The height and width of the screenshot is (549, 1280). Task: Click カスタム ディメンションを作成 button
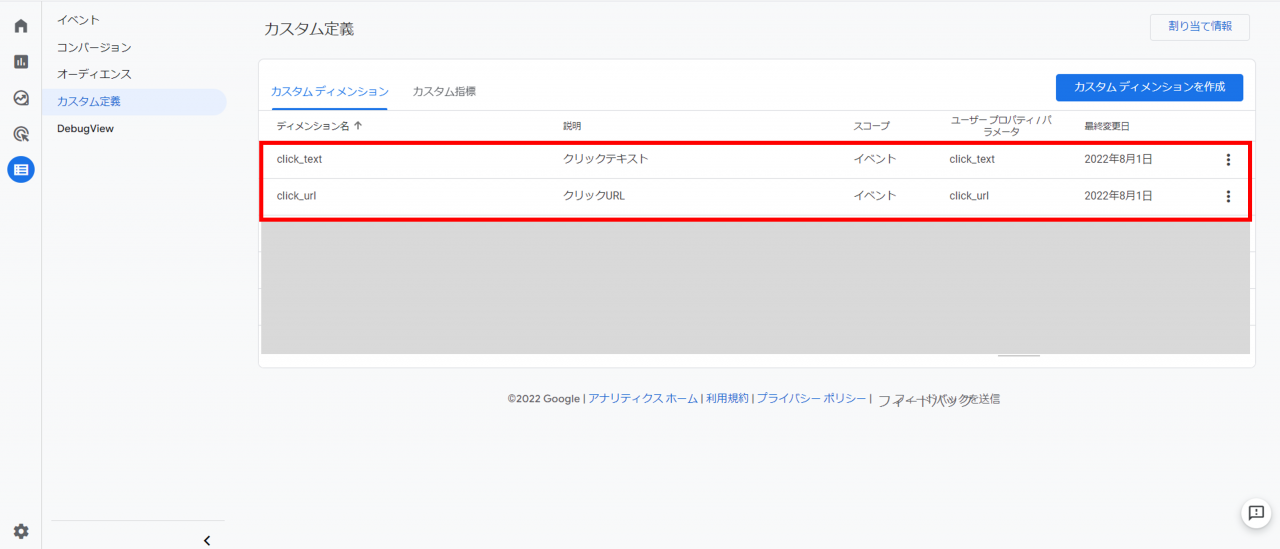click(1149, 87)
